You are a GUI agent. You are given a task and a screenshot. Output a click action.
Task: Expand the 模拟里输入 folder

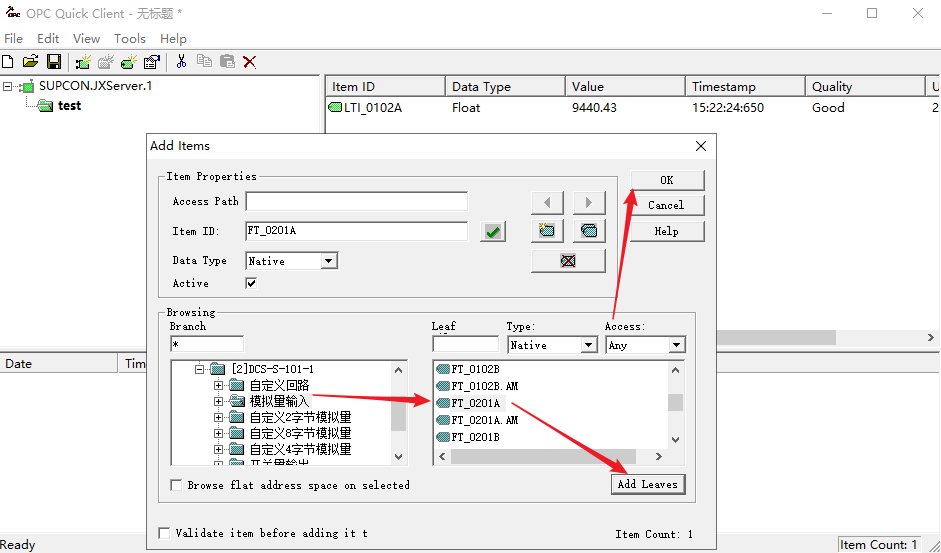coord(218,401)
